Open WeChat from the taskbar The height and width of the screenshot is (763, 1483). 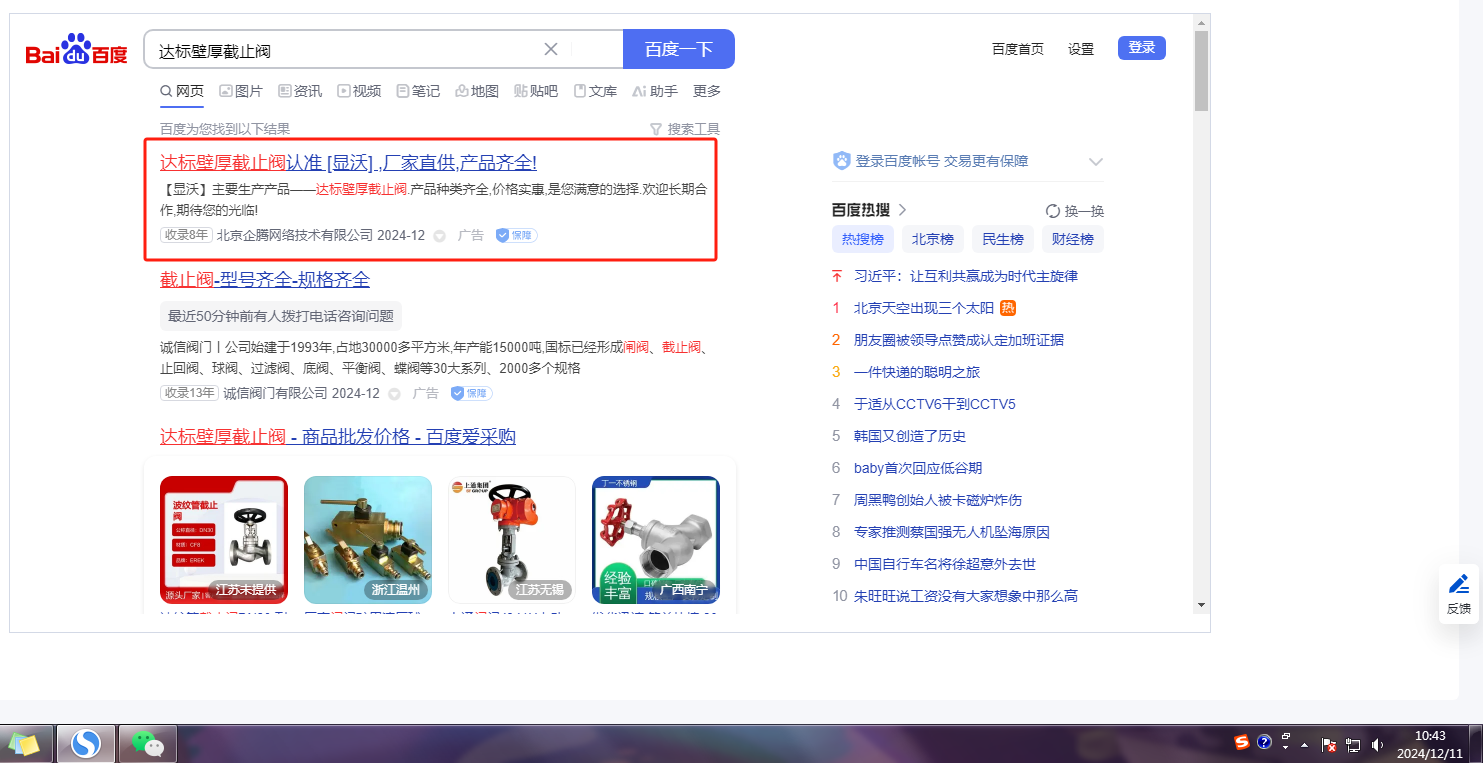[x=148, y=743]
